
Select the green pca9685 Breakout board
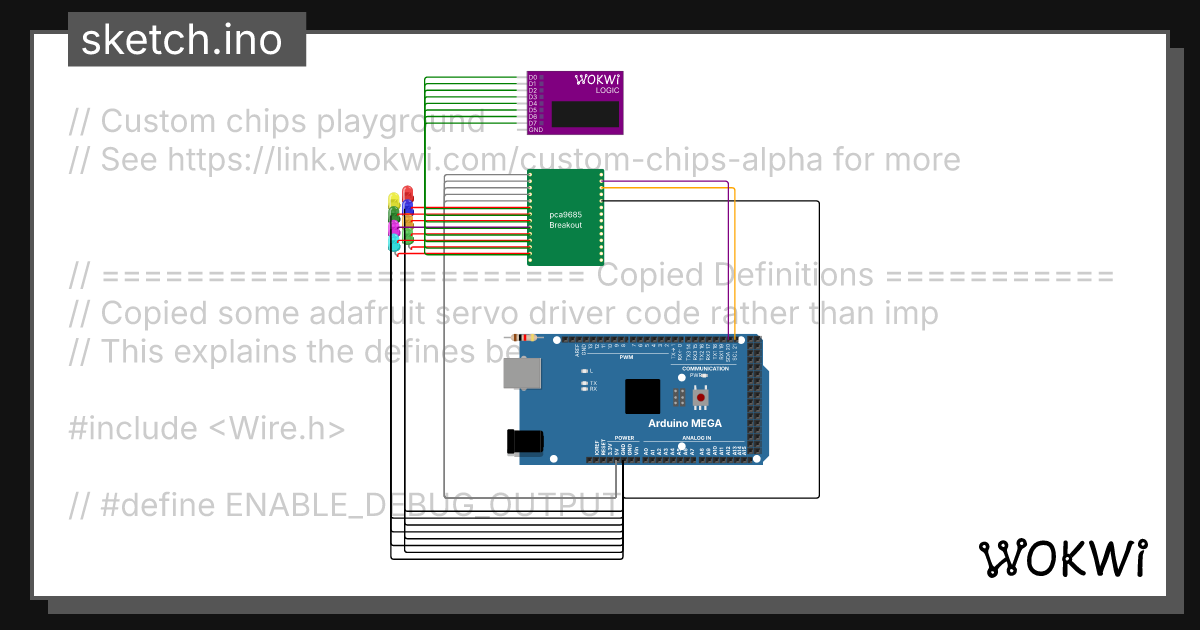click(x=565, y=217)
